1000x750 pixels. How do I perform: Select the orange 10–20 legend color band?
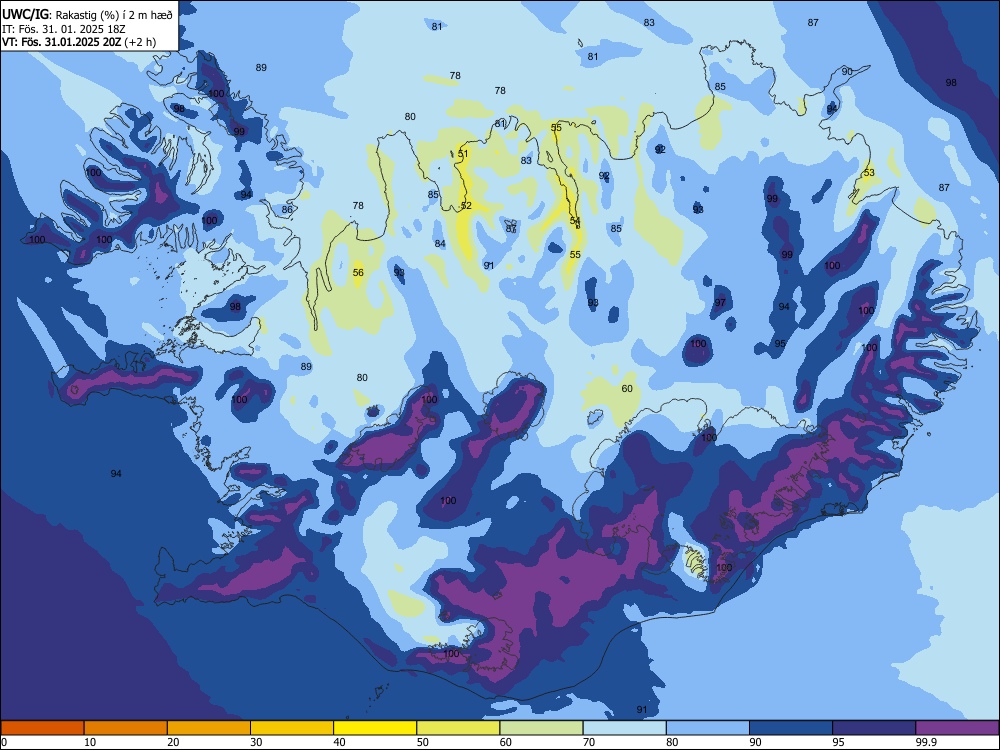tap(126, 728)
